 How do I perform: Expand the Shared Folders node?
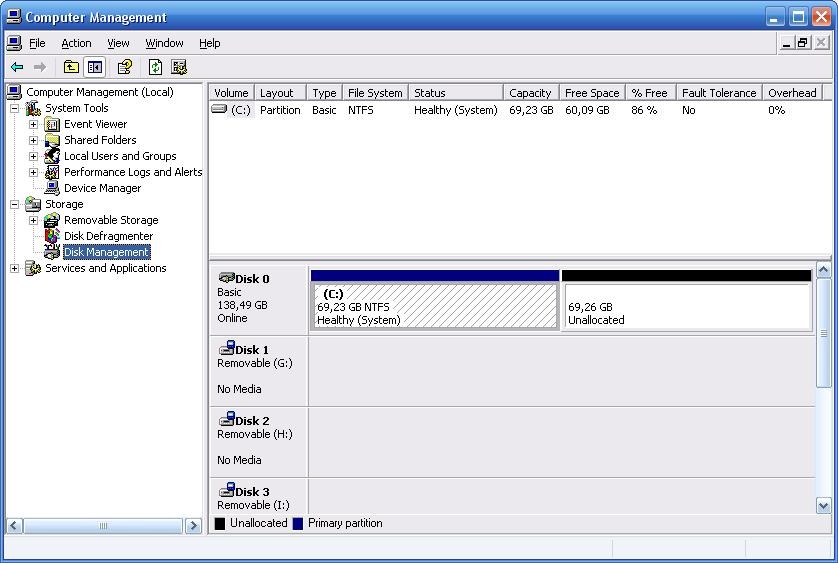[x=33, y=141]
